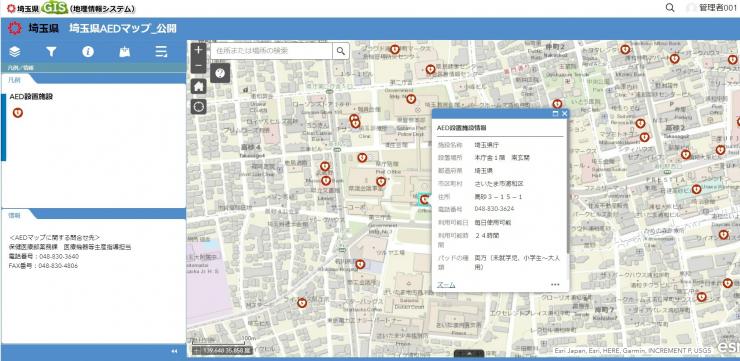Screen dimensions: 740x361
Task: Return map to the default home extent
Action: click(x=199, y=86)
